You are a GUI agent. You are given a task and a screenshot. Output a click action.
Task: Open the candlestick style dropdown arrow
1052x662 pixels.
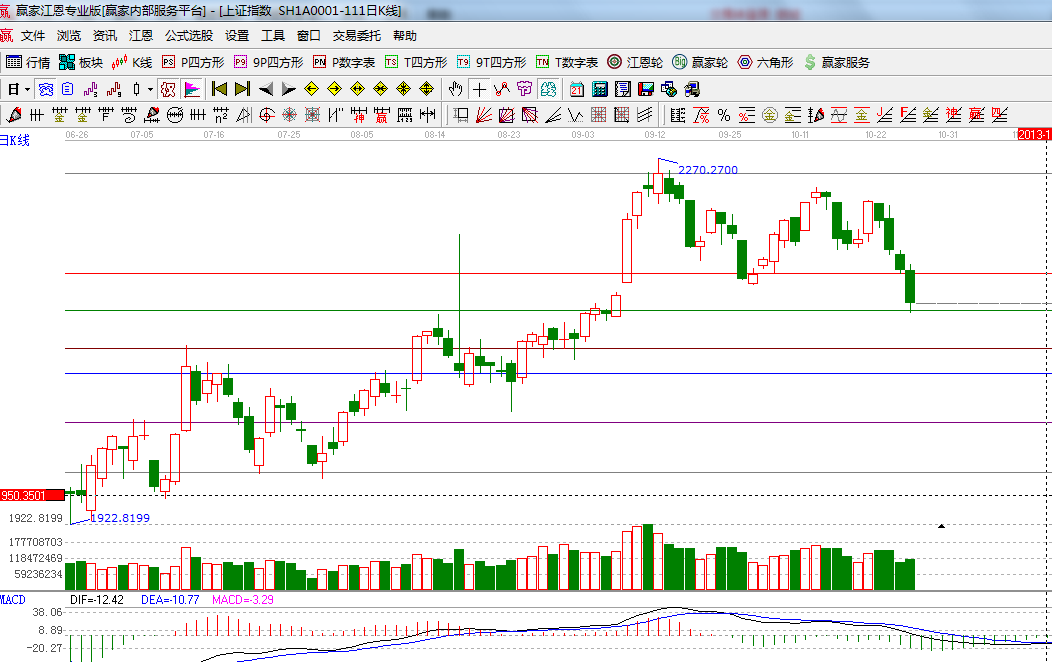(150, 89)
